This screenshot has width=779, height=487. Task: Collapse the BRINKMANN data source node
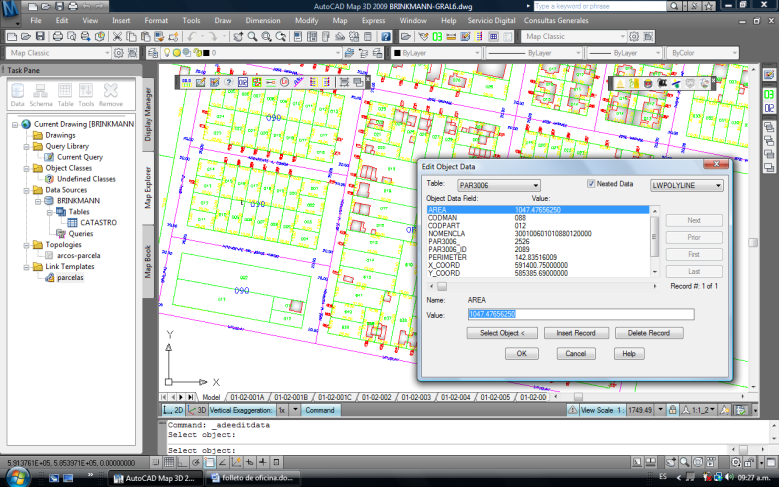pyautogui.click(x=38, y=201)
